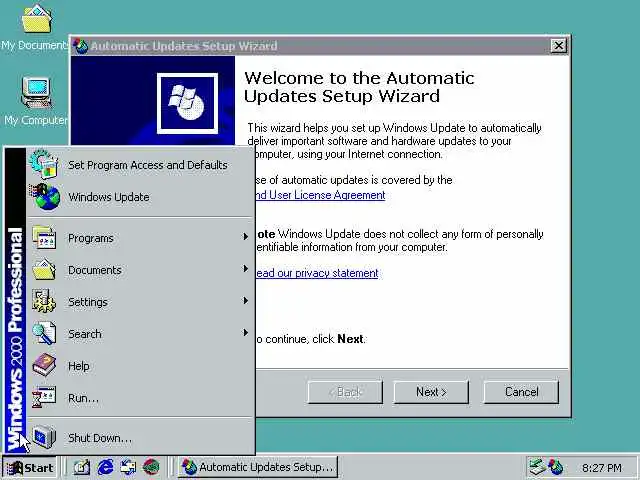Click the Windows Update globe icon

44,197
